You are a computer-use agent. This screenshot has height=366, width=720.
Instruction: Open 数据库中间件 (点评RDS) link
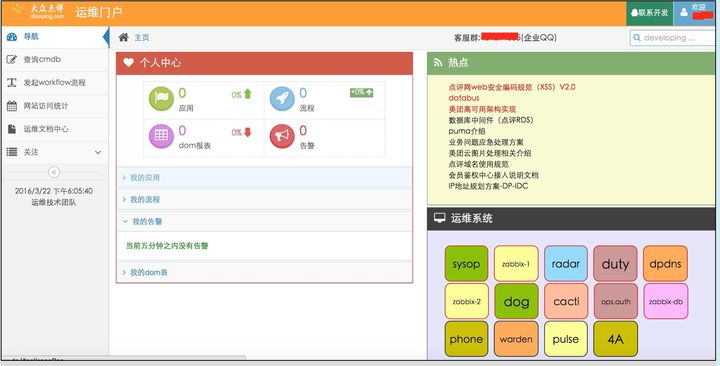[491, 120]
